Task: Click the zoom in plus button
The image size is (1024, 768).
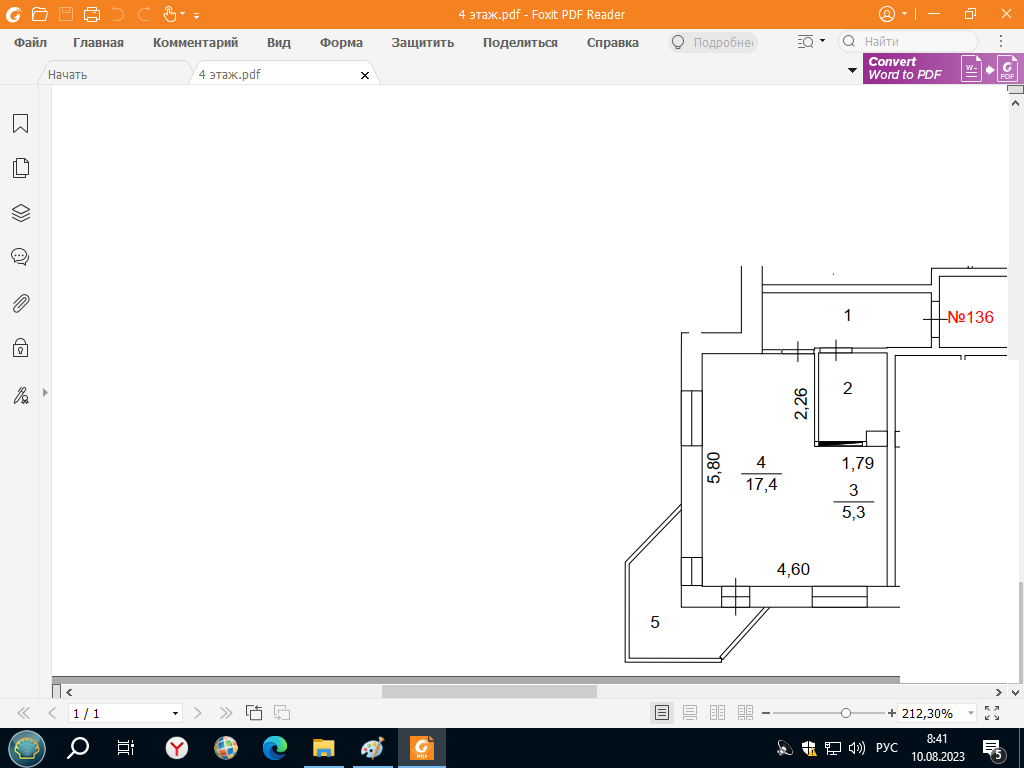Action: (x=891, y=713)
